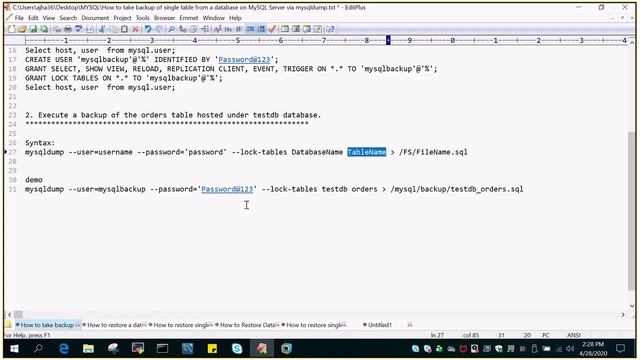Switch to the Untitled1 document tab
The image size is (640, 360).
[380, 325]
